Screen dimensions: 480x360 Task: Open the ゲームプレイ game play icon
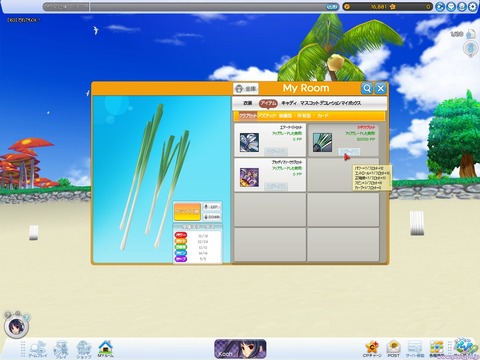tap(37, 349)
